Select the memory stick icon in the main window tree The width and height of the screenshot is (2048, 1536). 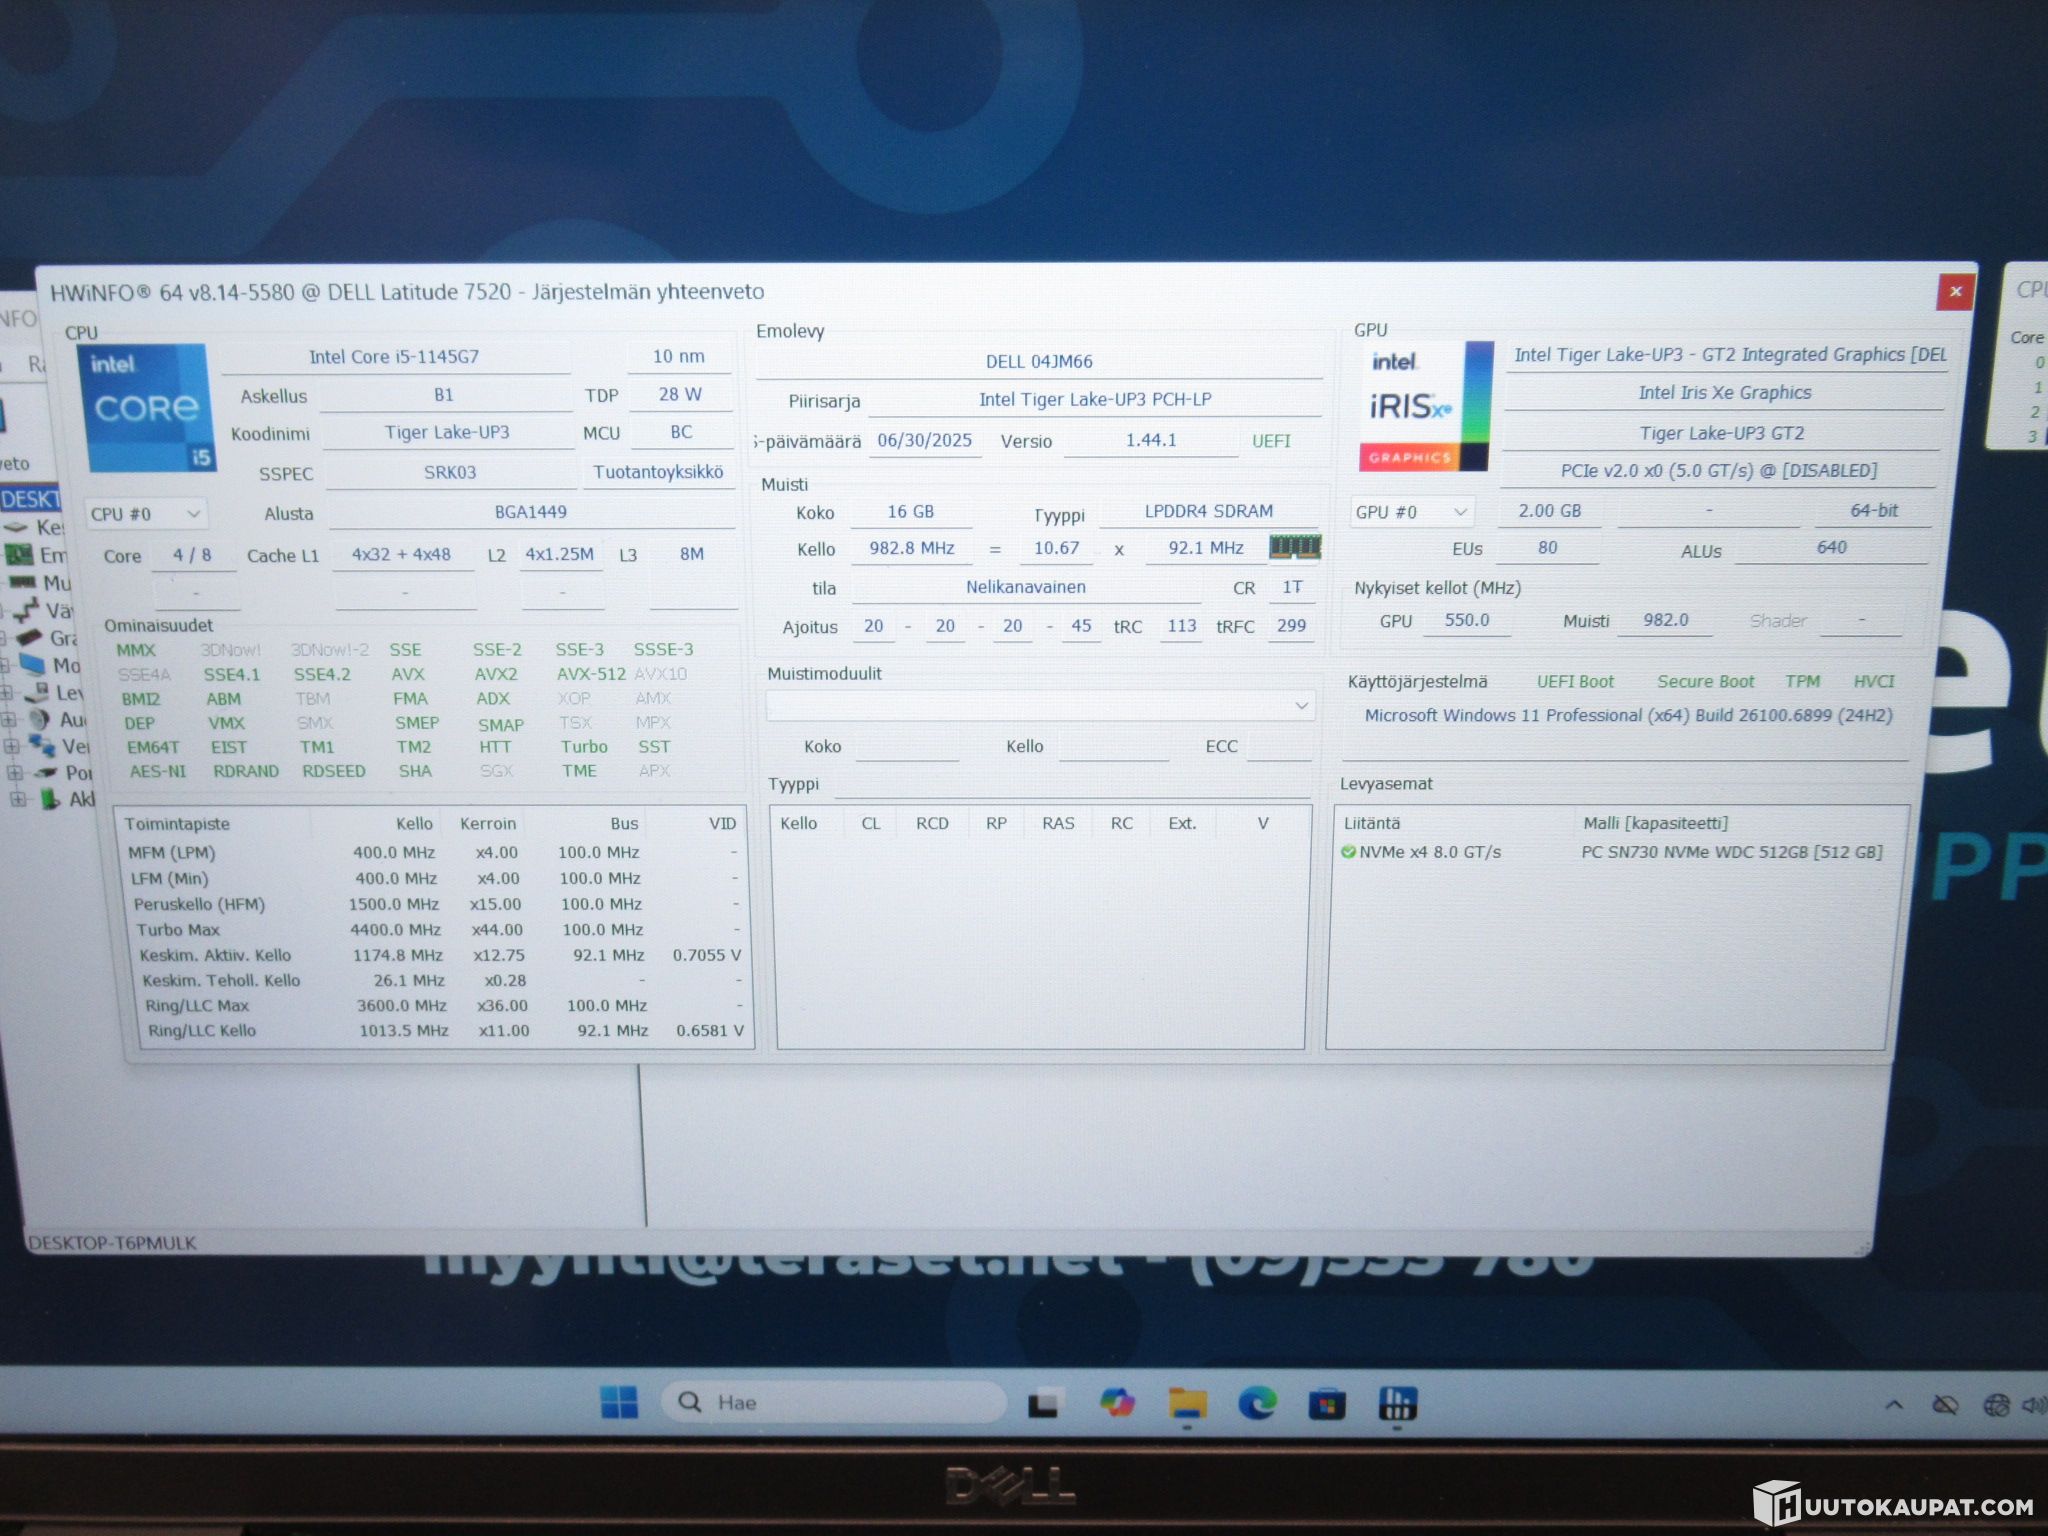pyautogui.click(x=22, y=582)
